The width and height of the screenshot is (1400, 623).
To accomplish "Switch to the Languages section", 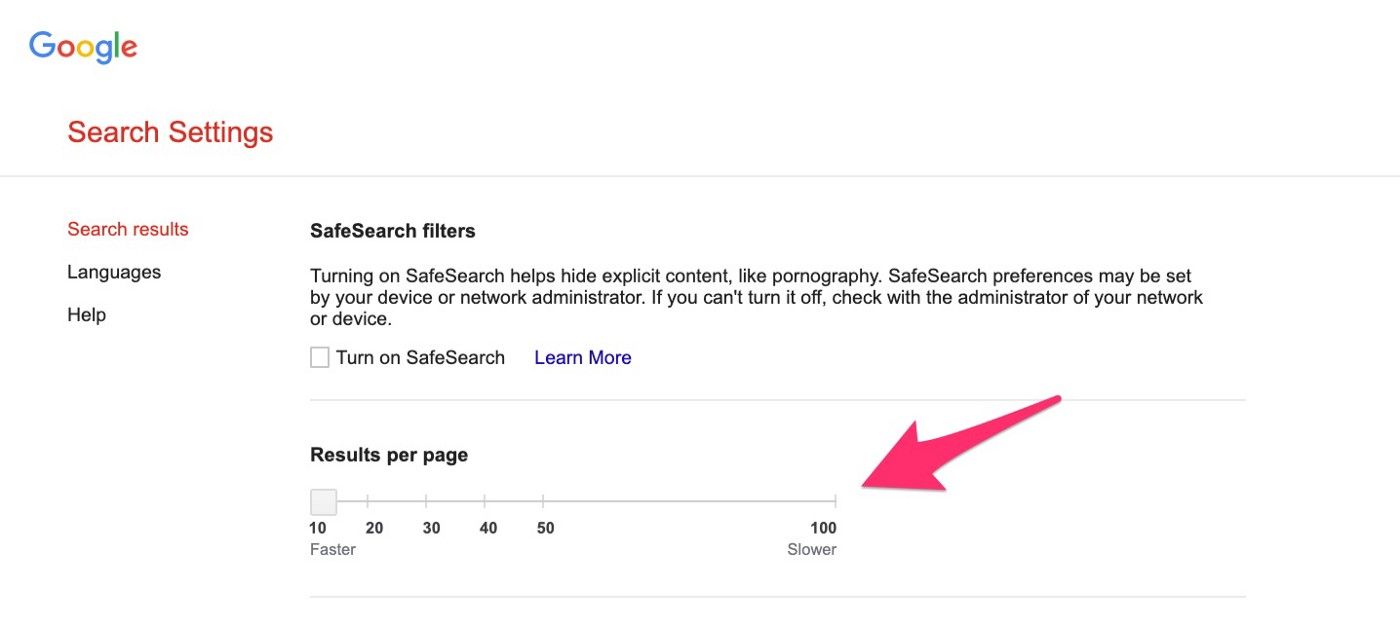I will (x=114, y=272).
